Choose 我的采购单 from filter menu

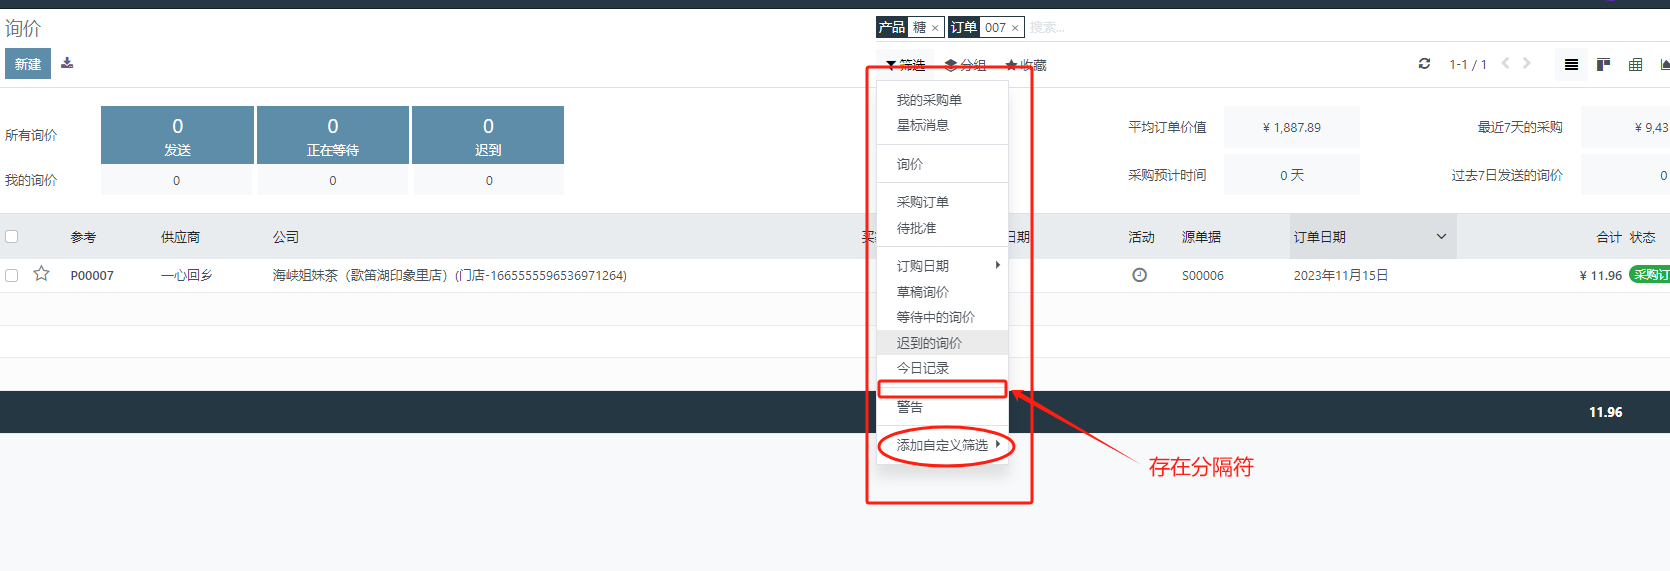click(929, 100)
